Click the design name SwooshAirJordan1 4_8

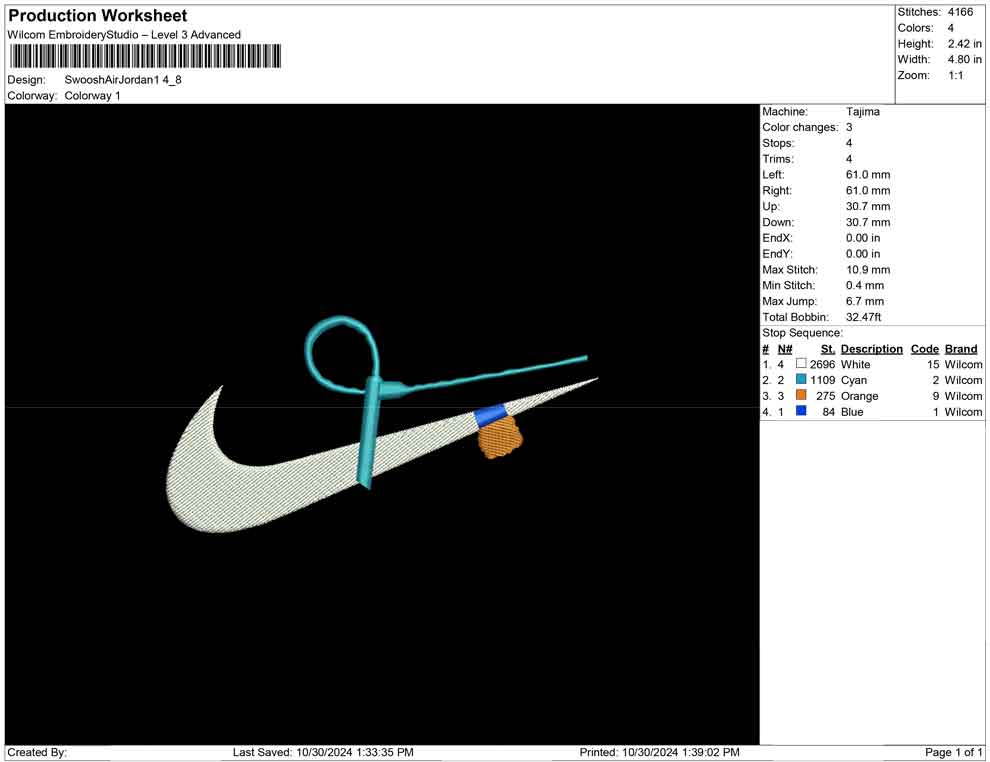pos(123,79)
